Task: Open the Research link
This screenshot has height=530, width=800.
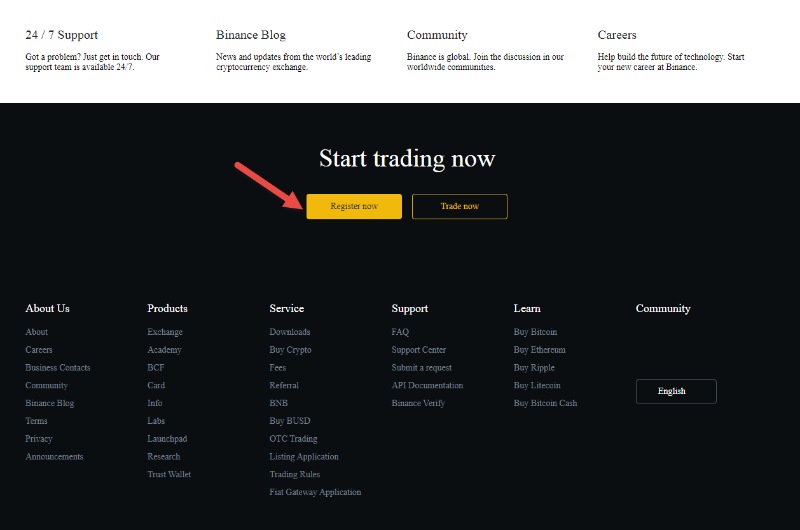Action: (164, 457)
